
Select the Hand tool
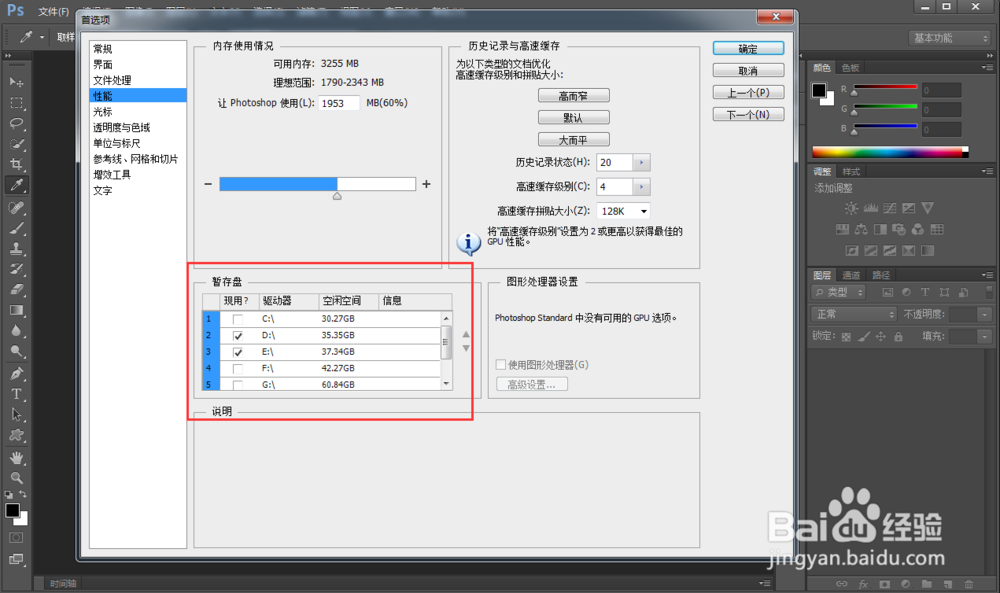pyautogui.click(x=17, y=457)
